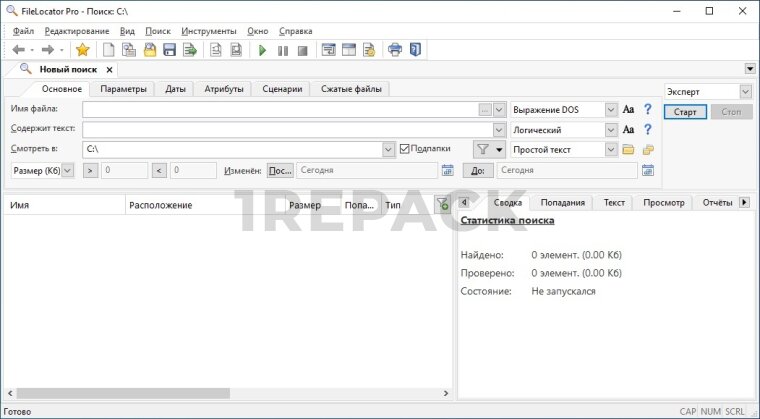
Task: Open the Инструменты menu
Action: click(209, 31)
